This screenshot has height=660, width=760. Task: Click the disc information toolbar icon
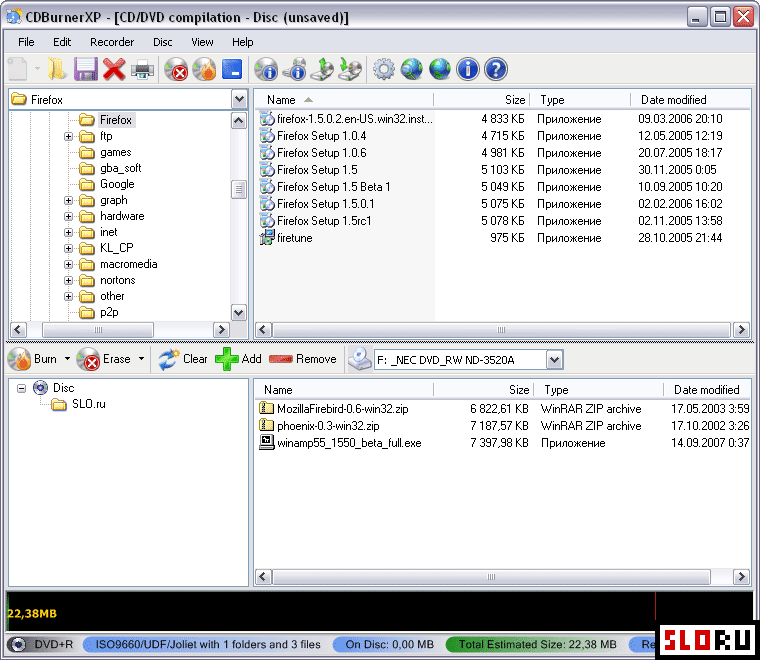pyautogui.click(x=266, y=69)
